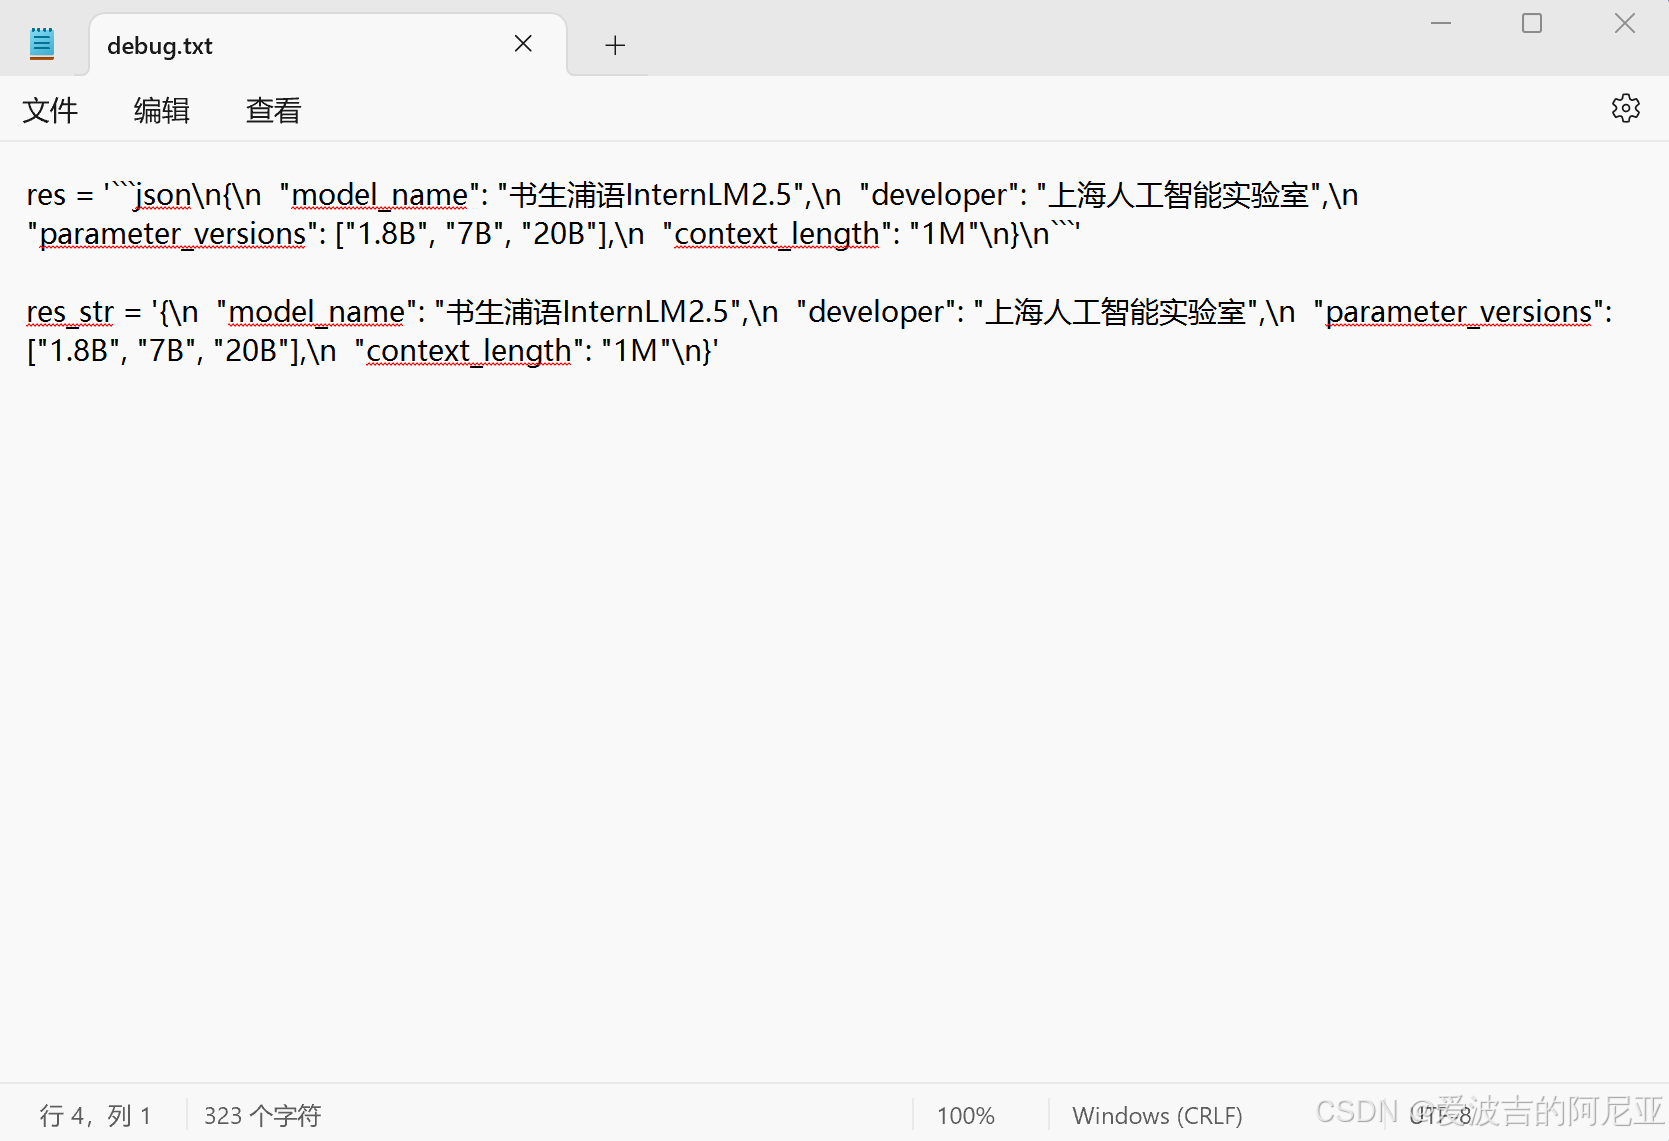The image size is (1669, 1141).
Task: Click the word res_str in the text
Action: click(70, 312)
